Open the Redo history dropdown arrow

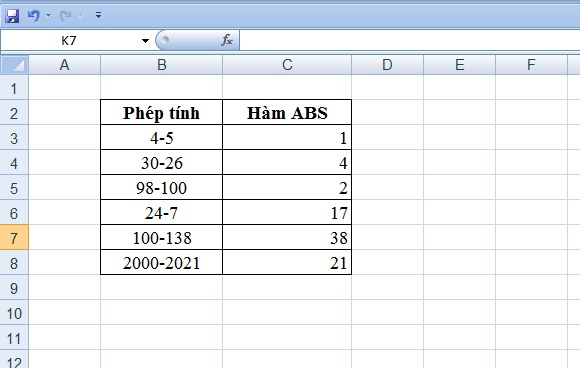(80, 16)
